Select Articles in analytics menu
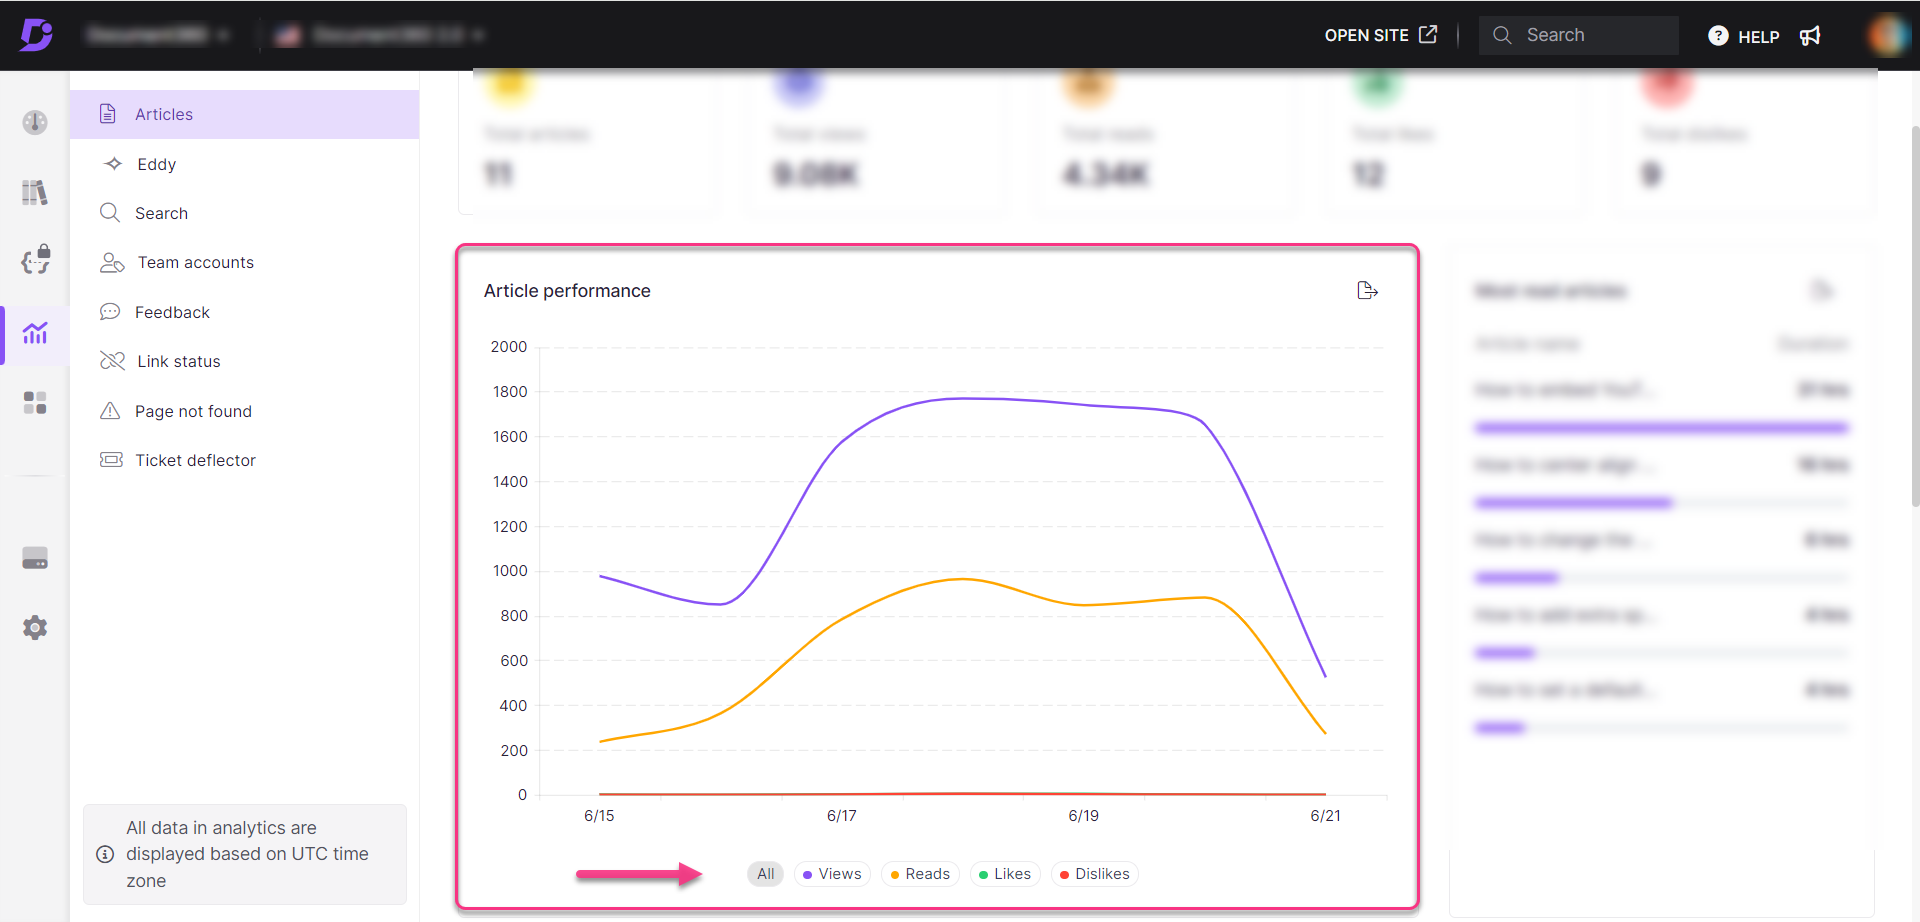Screen dimensions: 1920x922 244,114
